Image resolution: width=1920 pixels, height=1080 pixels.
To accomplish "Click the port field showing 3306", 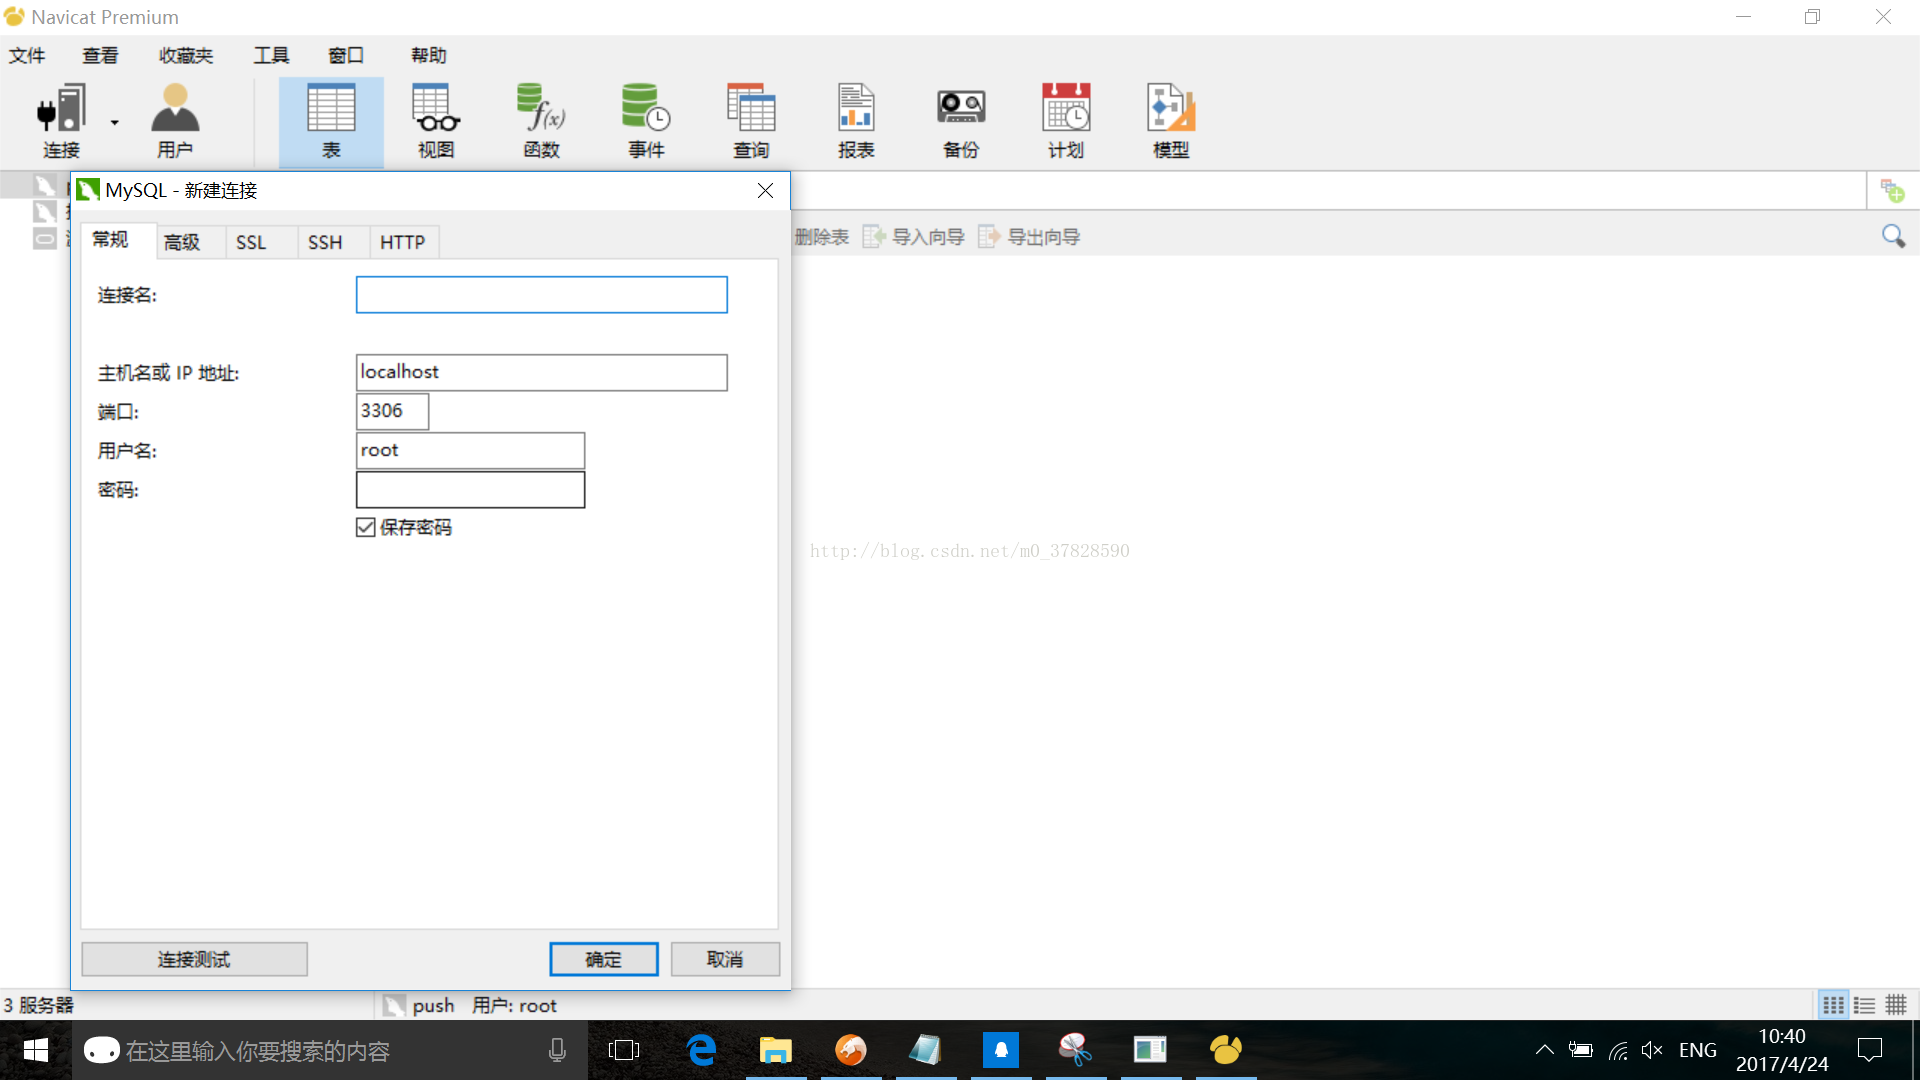I will point(392,411).
